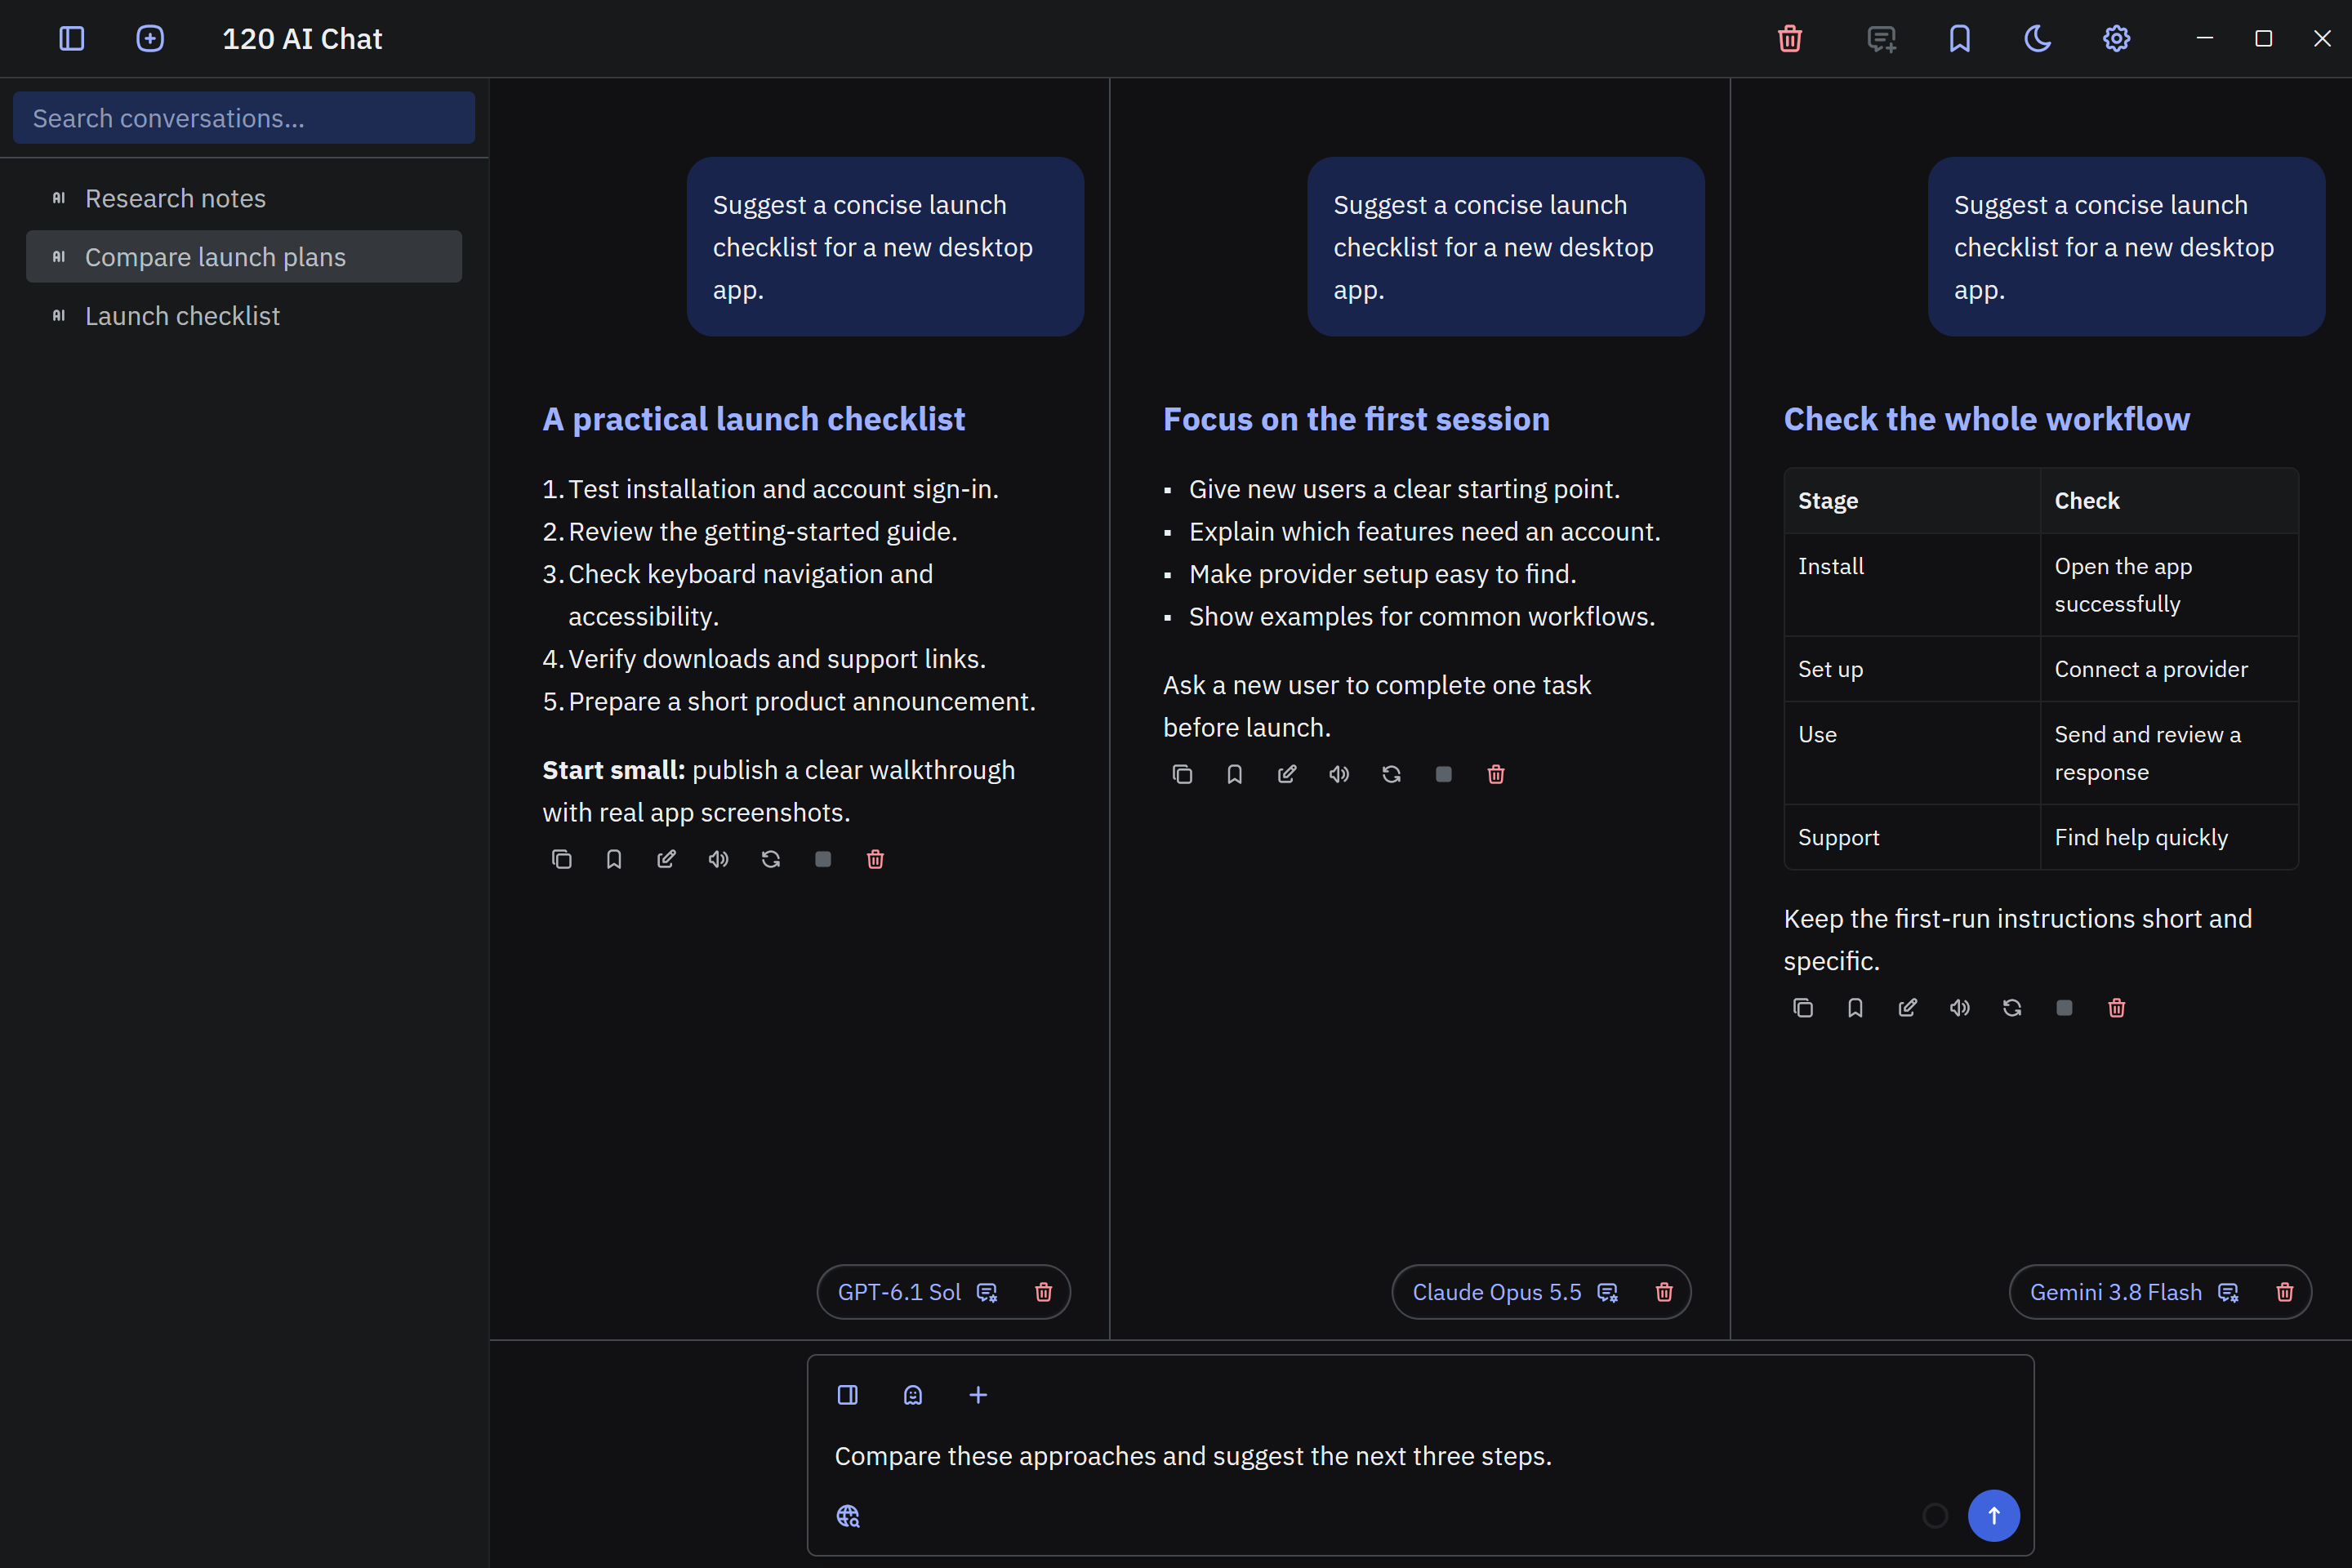Edit the Focus on first session response

coord(1287,774)
